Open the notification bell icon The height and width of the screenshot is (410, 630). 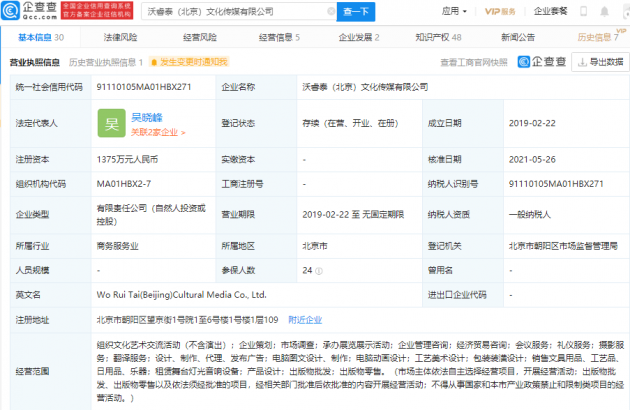(x=604, y=11)
